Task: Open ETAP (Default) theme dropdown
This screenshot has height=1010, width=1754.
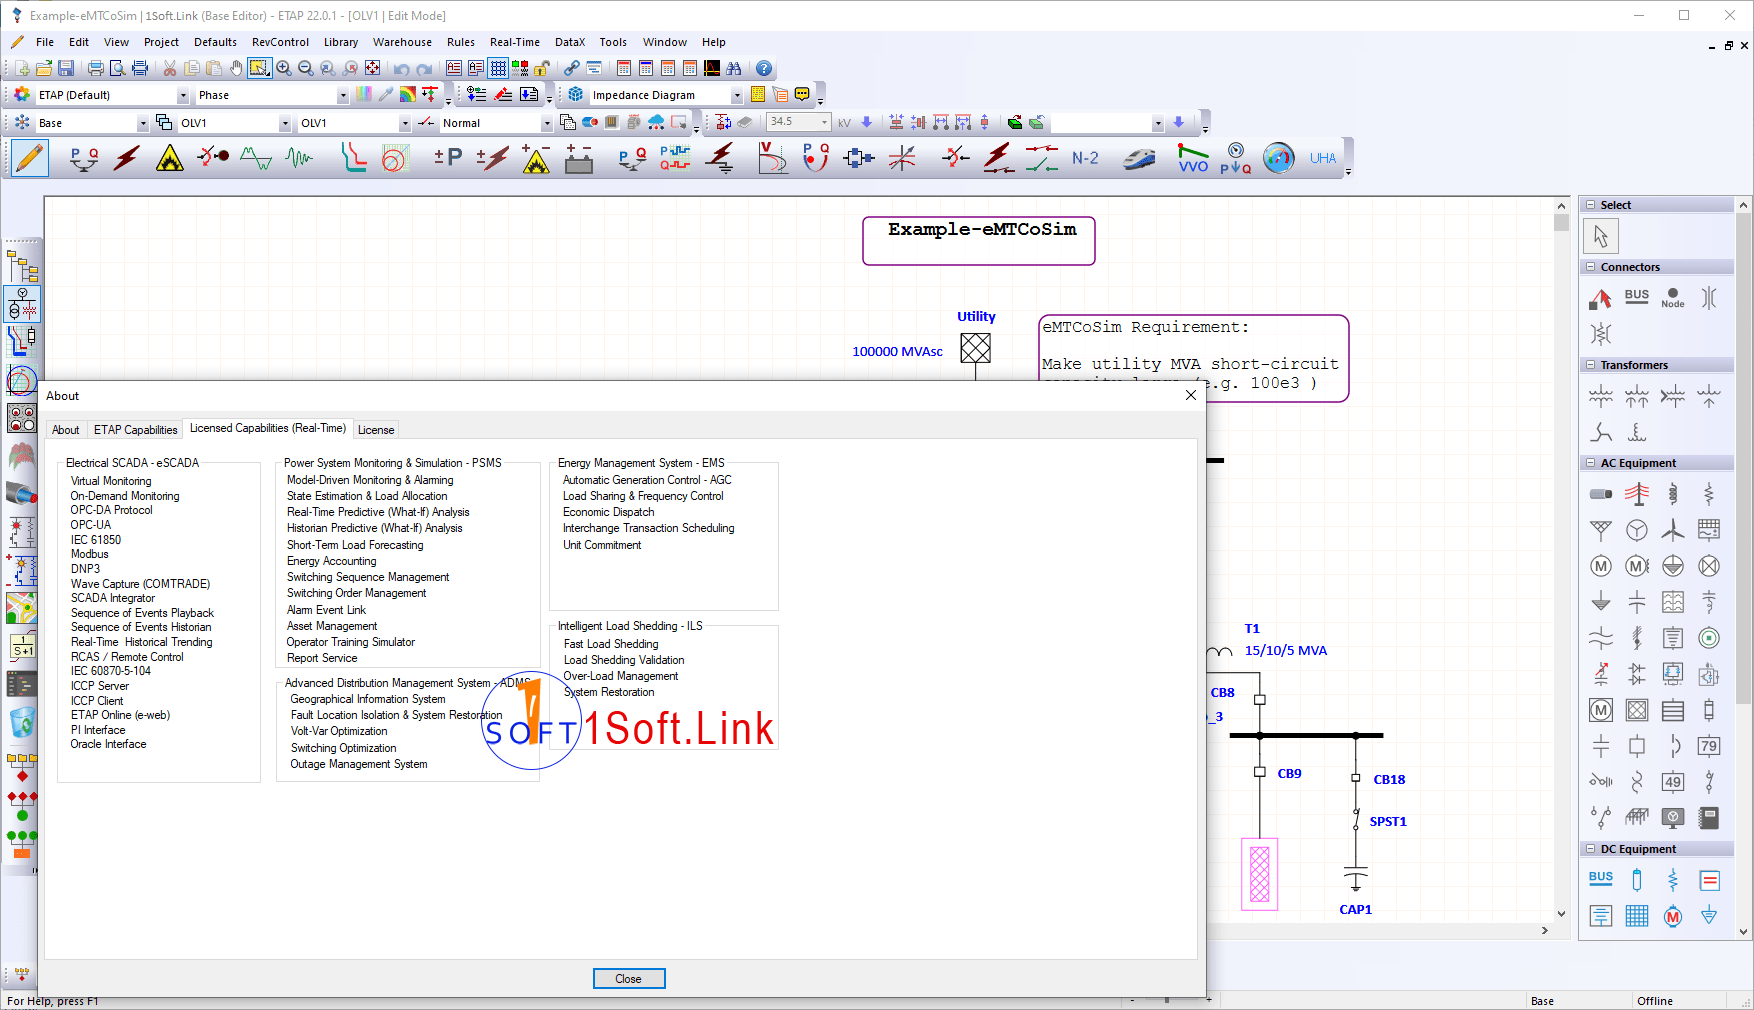Action: click(183, 96)
